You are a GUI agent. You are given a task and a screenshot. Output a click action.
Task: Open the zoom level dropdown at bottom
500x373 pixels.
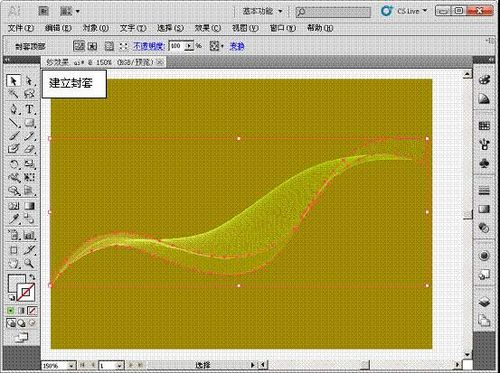pos(71,366)
